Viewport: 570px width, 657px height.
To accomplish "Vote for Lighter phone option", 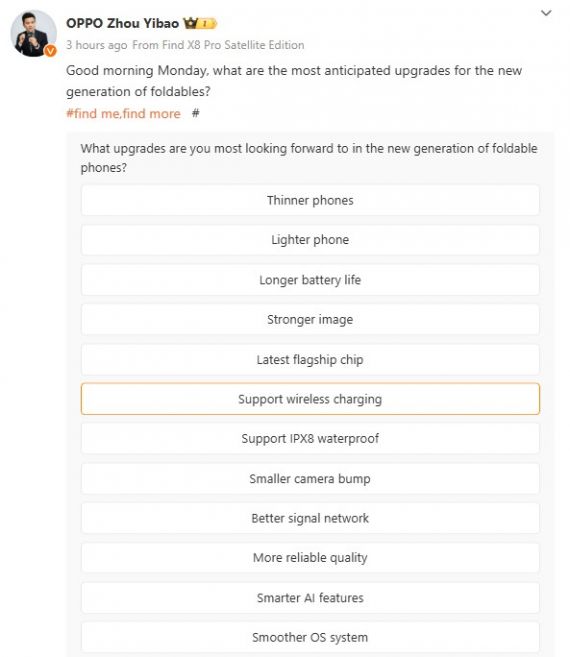I will pyautogui.click(x=310, y=240).
